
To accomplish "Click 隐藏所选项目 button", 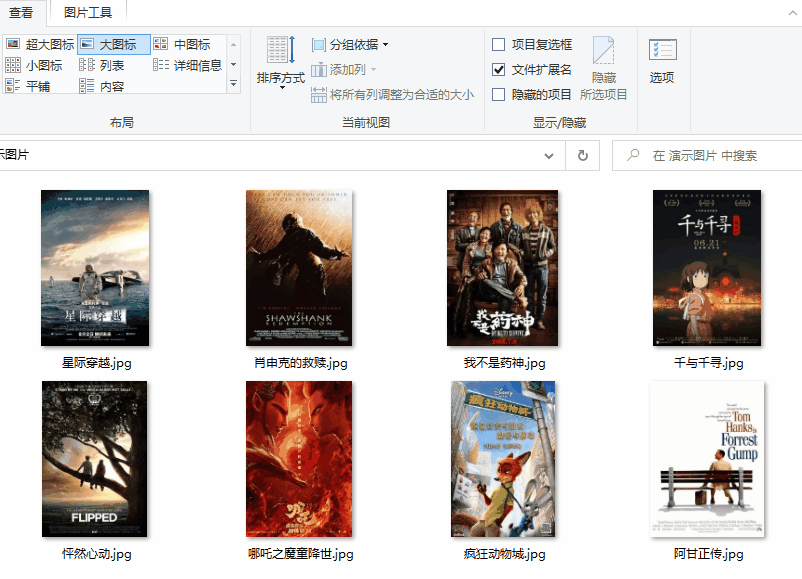I will point(604,68).
